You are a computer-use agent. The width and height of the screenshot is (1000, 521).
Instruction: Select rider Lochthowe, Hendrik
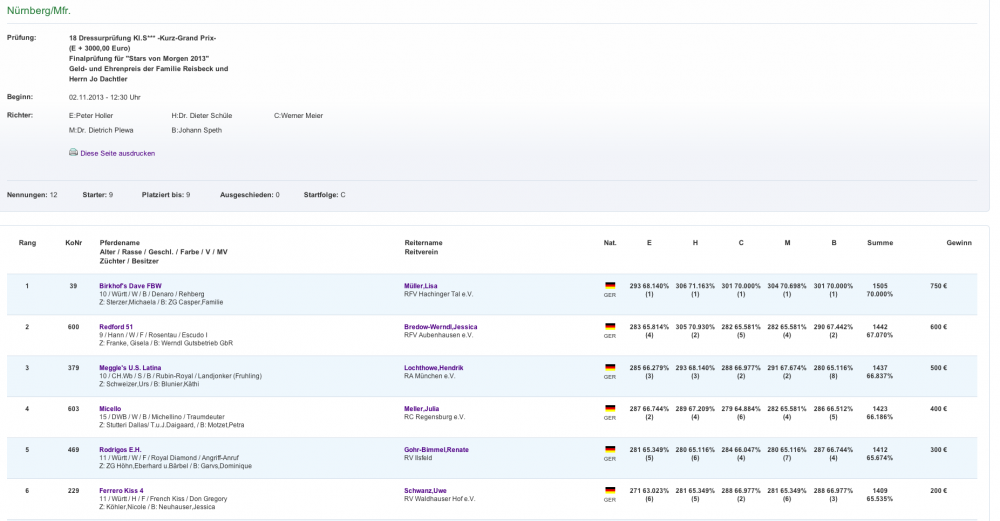click(433, 367)
